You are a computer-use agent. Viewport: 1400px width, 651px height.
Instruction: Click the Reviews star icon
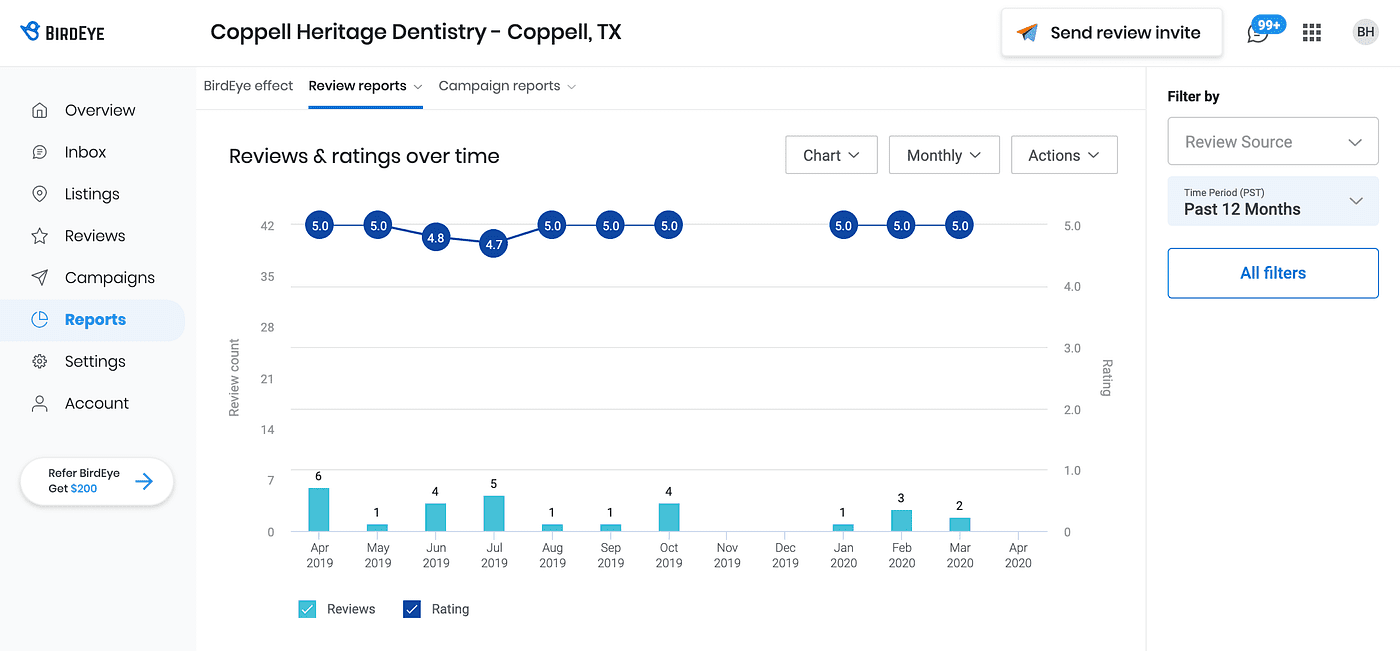click(40, 236)
